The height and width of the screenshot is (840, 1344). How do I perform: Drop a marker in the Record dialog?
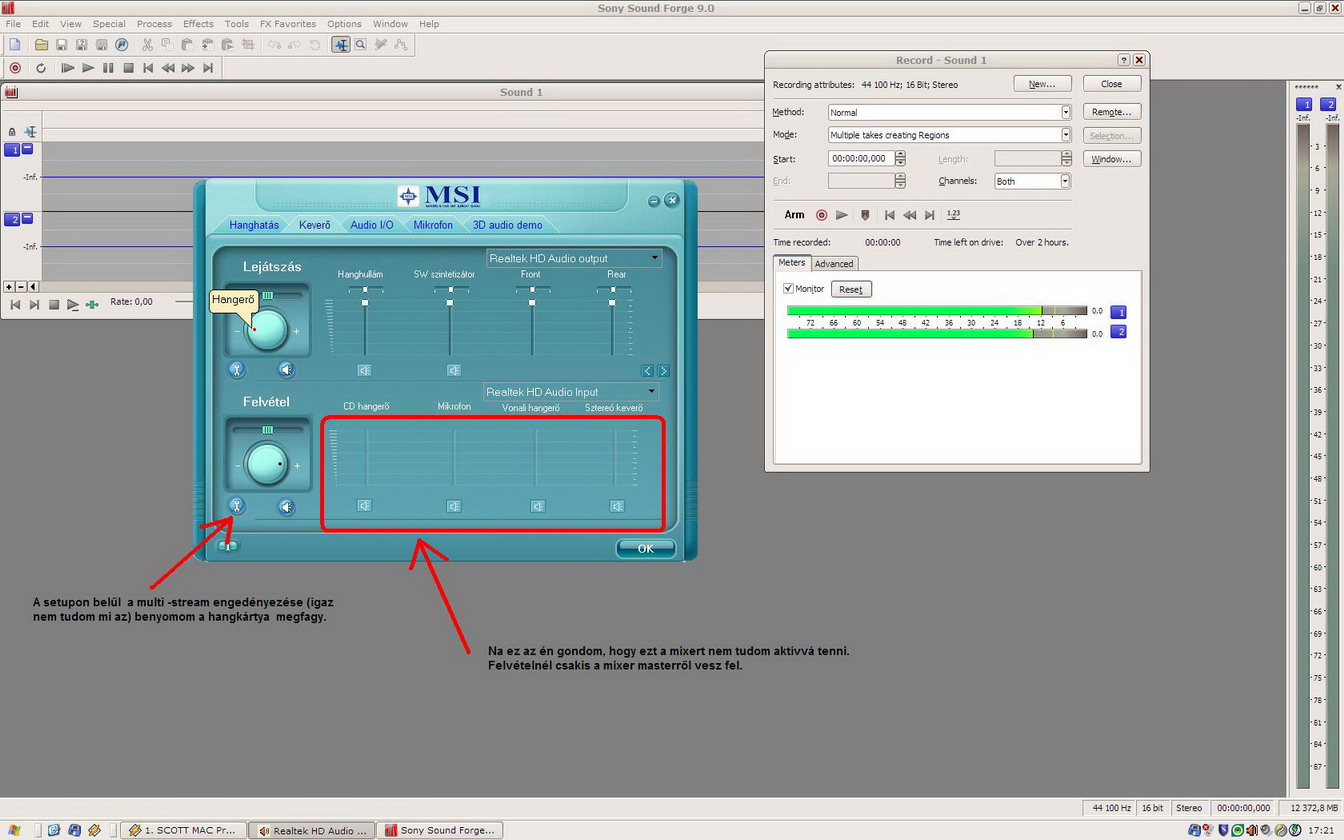865,214
